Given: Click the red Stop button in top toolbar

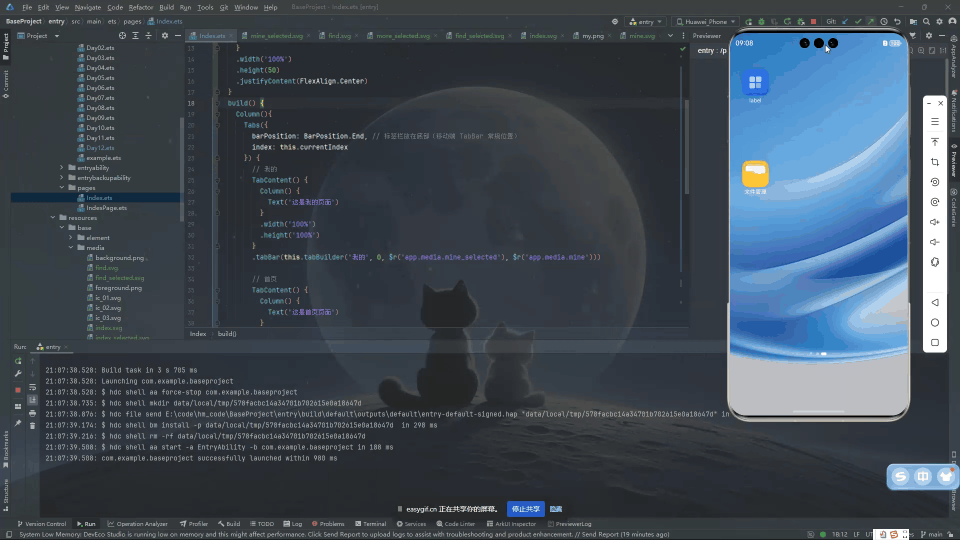Looking at the screenshot, I should 814,21.
